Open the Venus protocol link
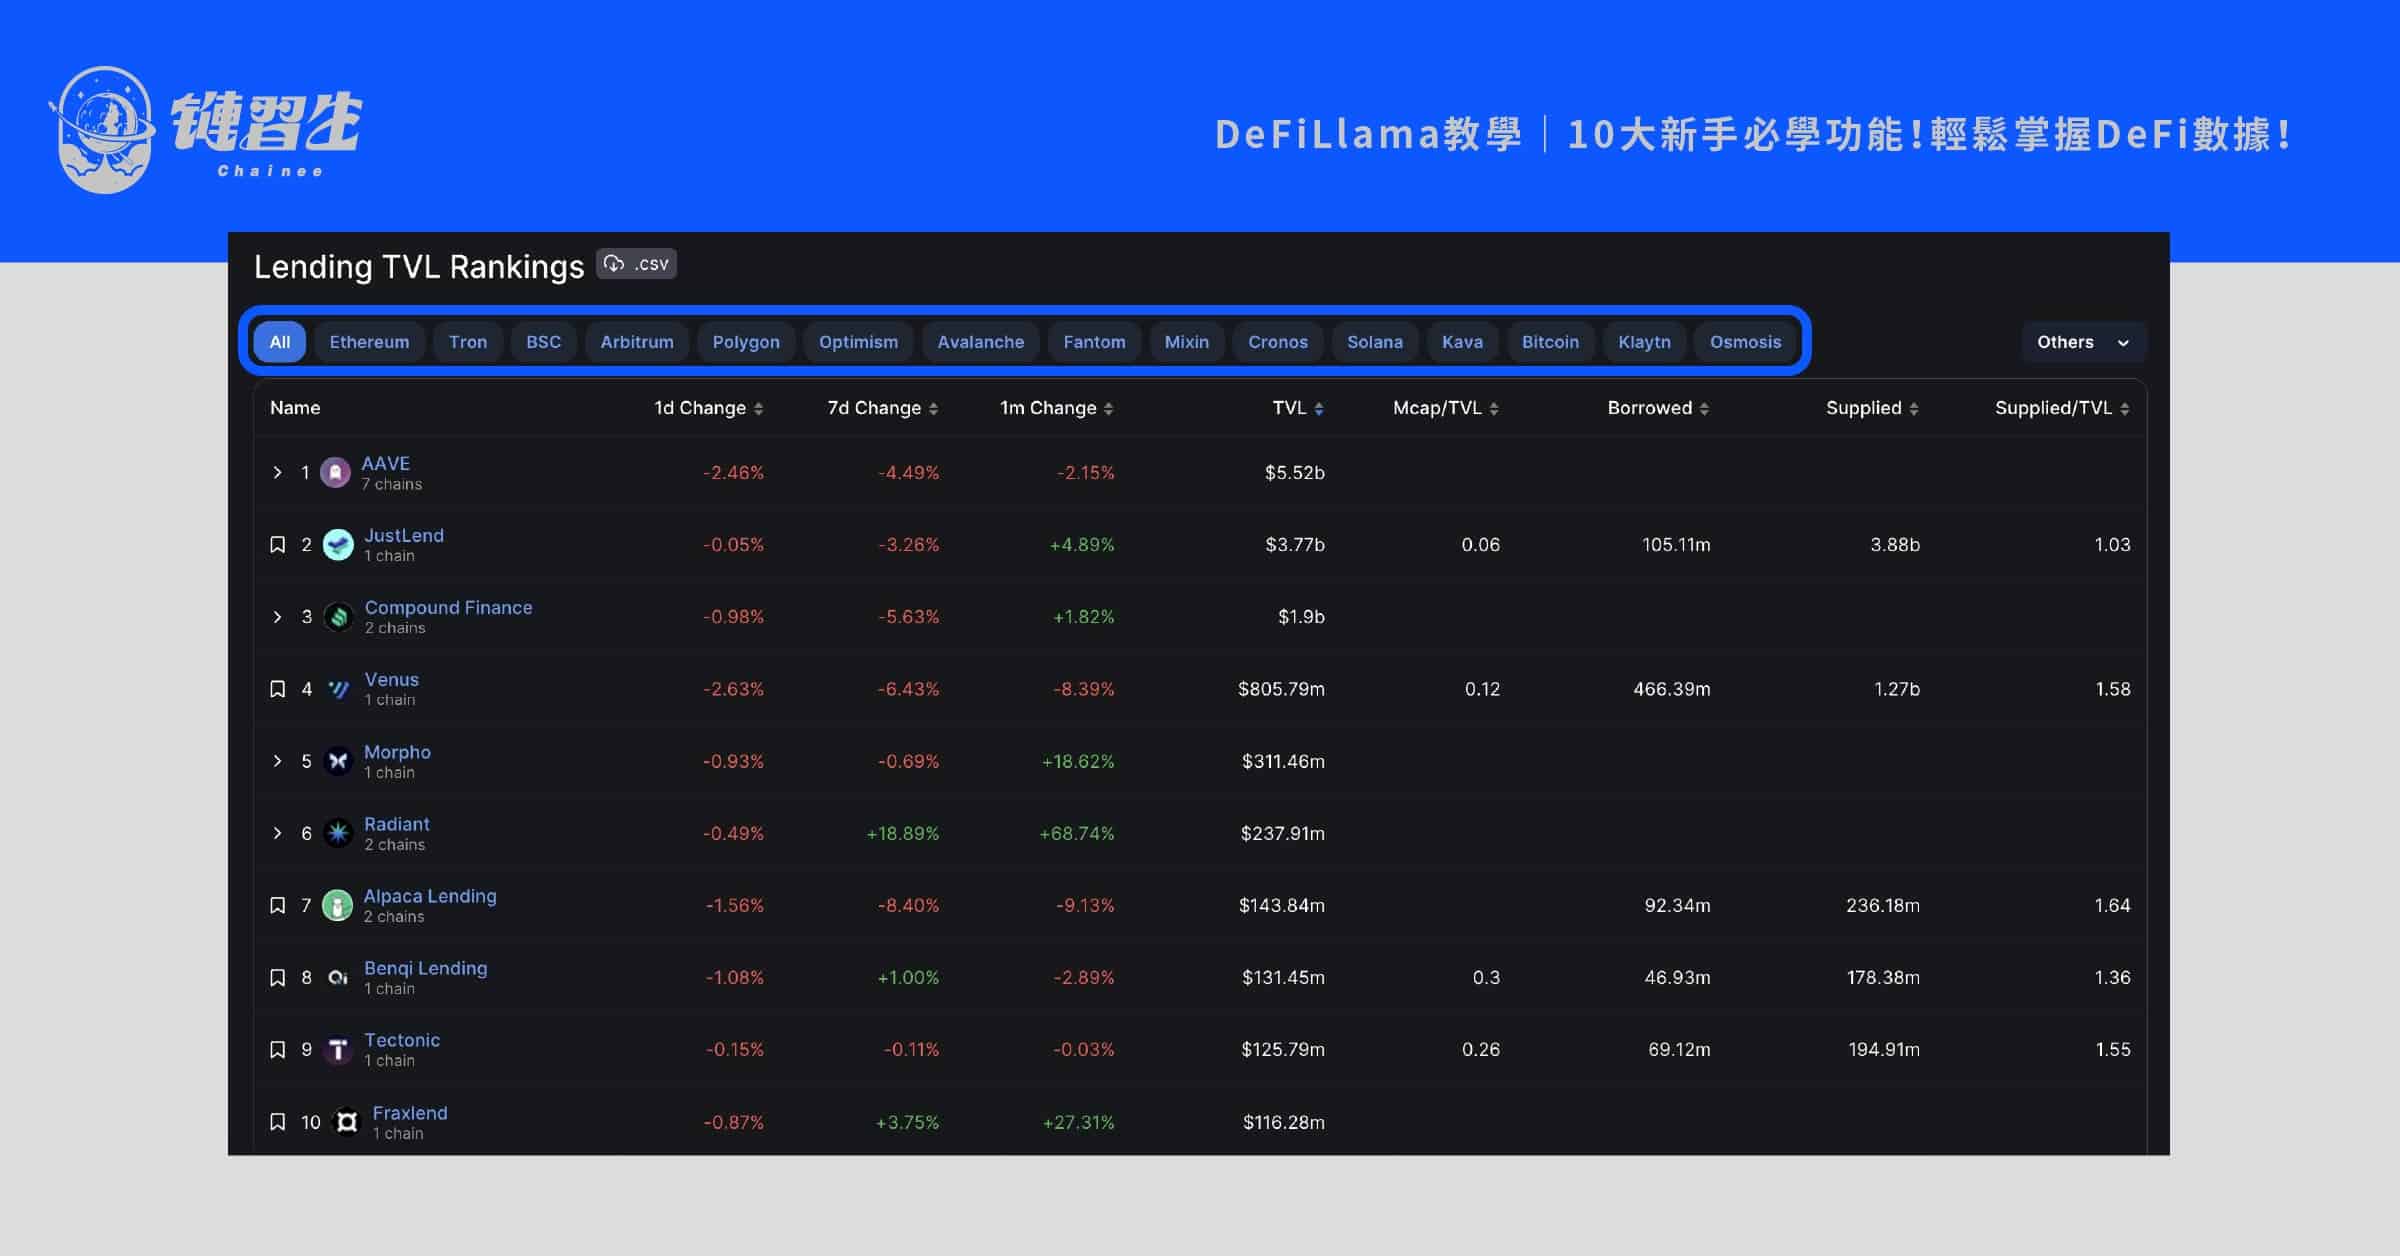The width and height of the screenshot is (2400, 1256). click(x=391, y=680)
